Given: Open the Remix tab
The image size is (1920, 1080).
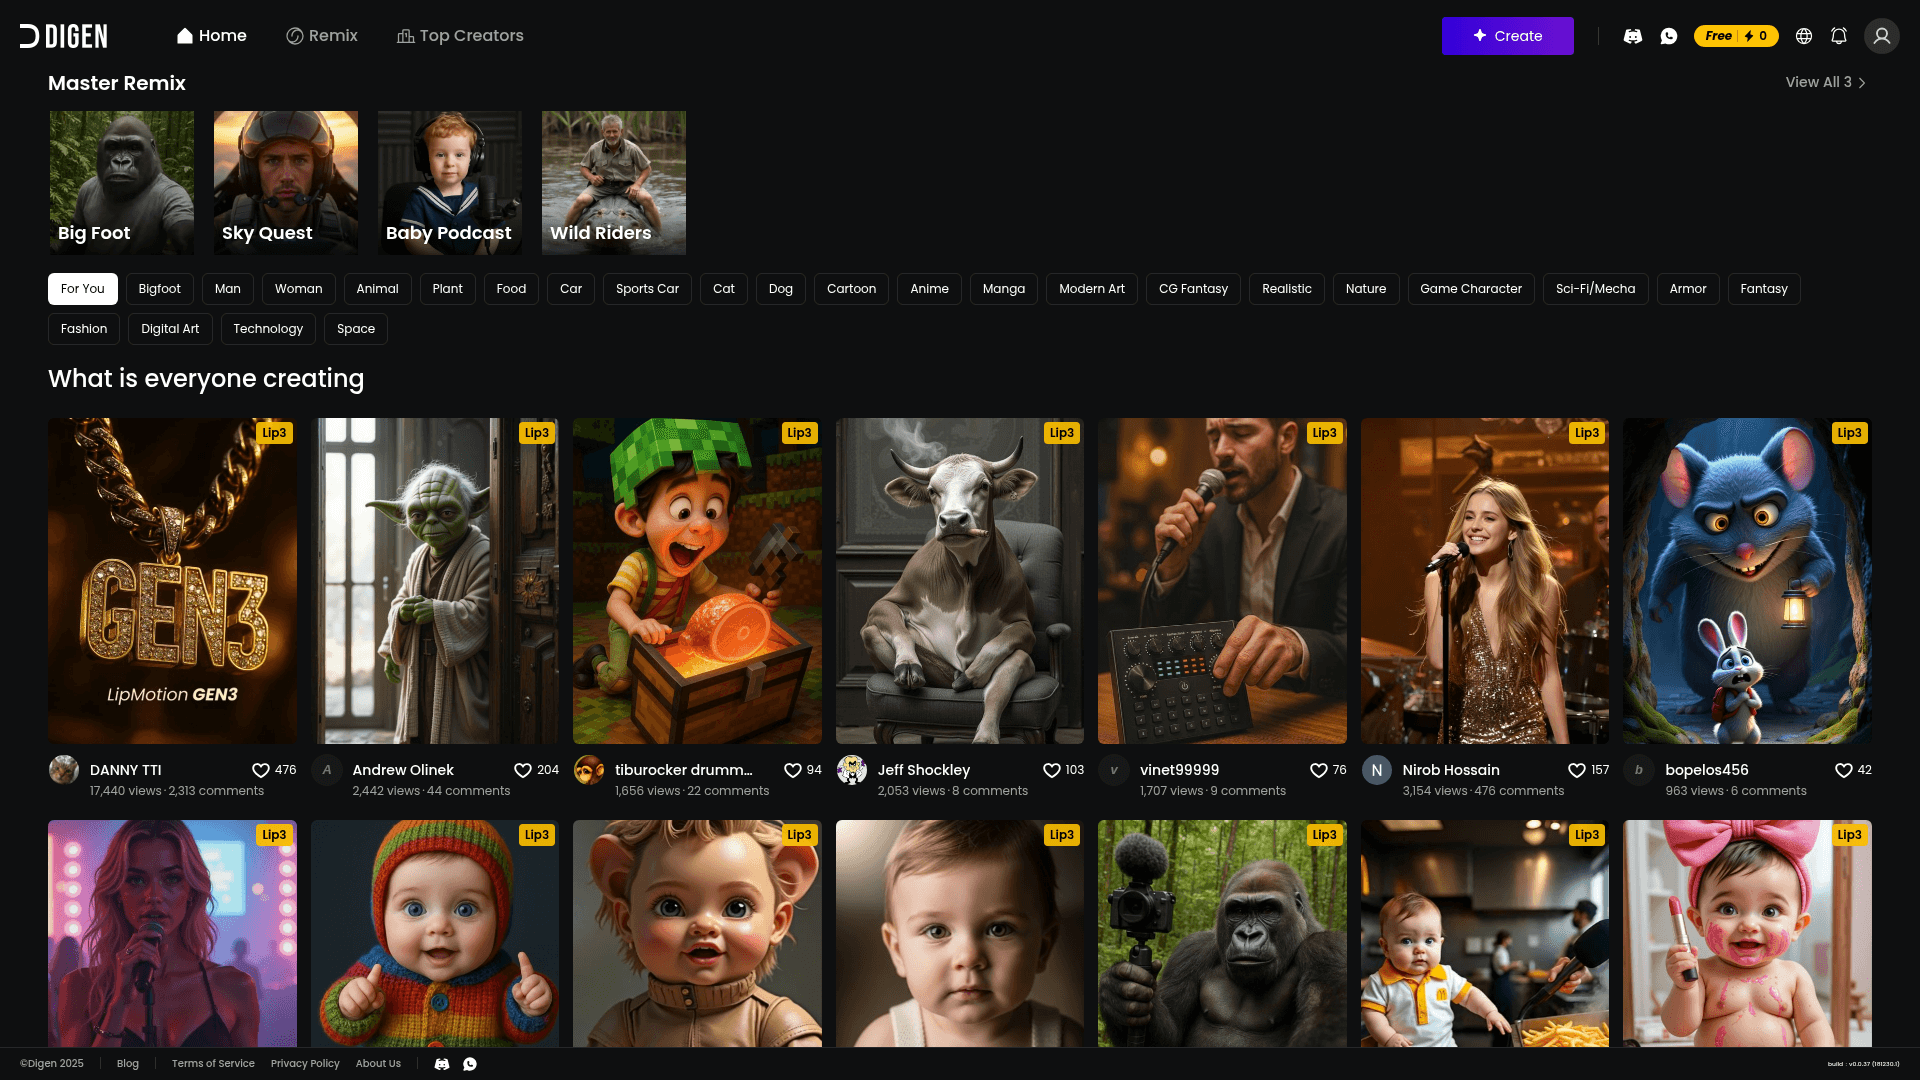Looking at the screenshot, I should (322, 36).
